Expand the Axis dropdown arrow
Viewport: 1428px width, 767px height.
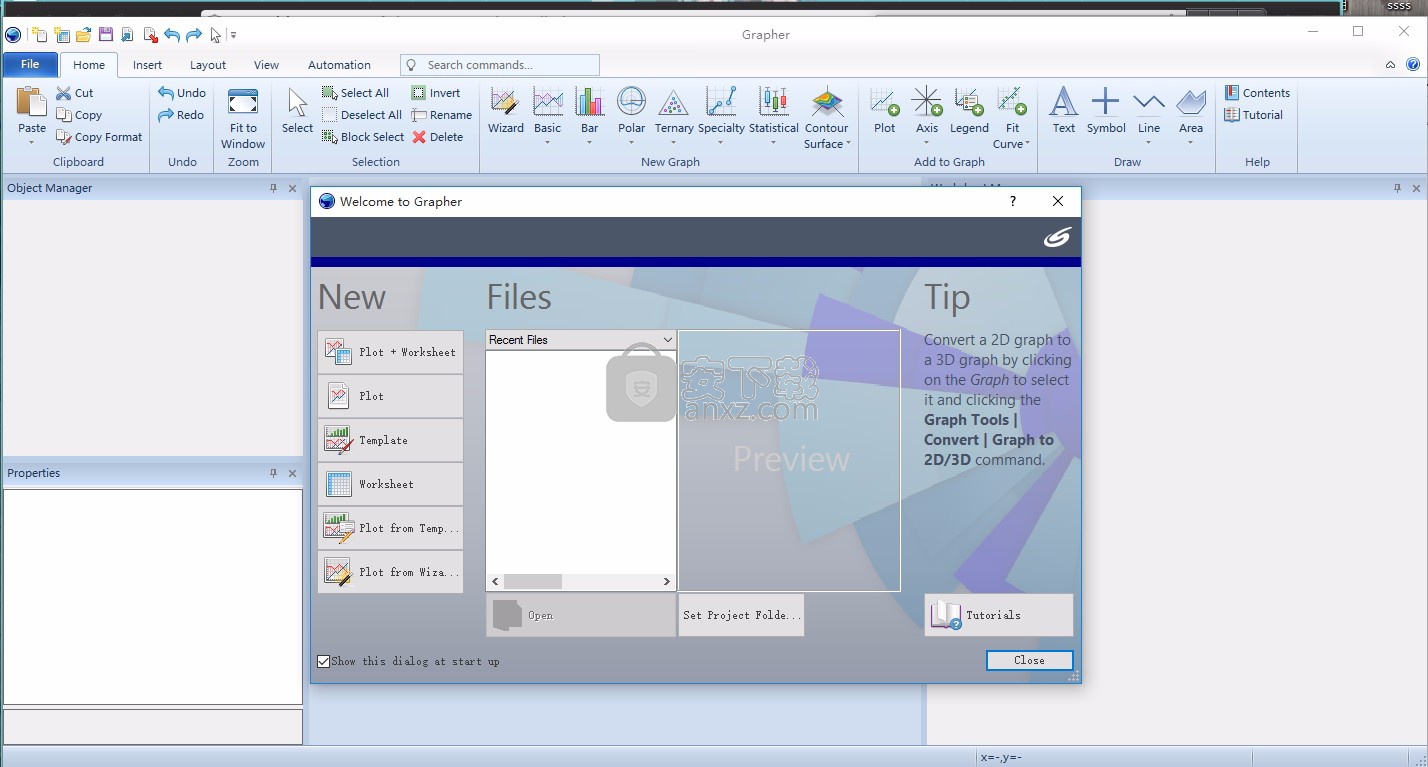[x=927, y=142]
